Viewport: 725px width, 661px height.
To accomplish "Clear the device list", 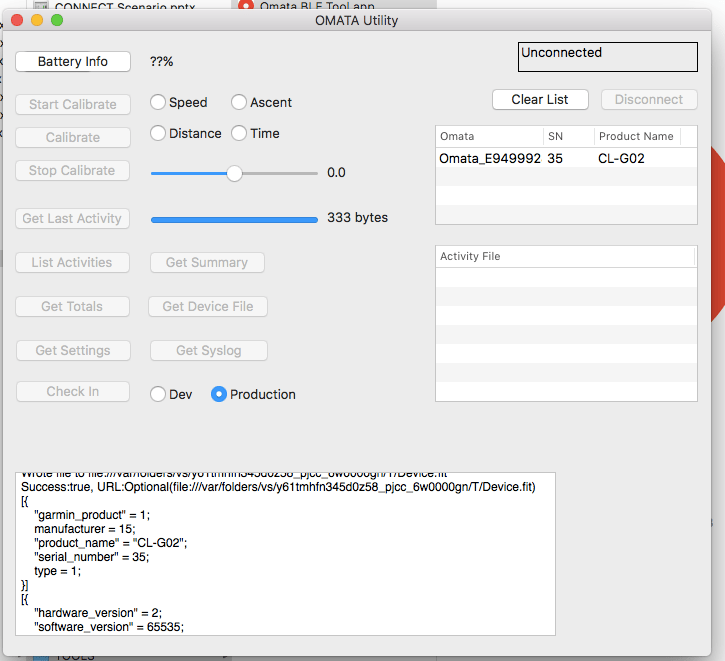I will point(540,99).
